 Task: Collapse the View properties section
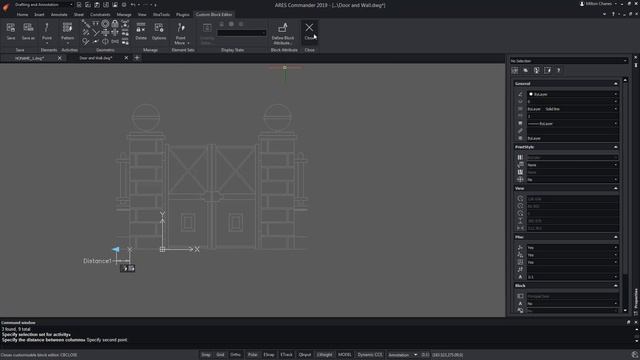pos(616,189)
